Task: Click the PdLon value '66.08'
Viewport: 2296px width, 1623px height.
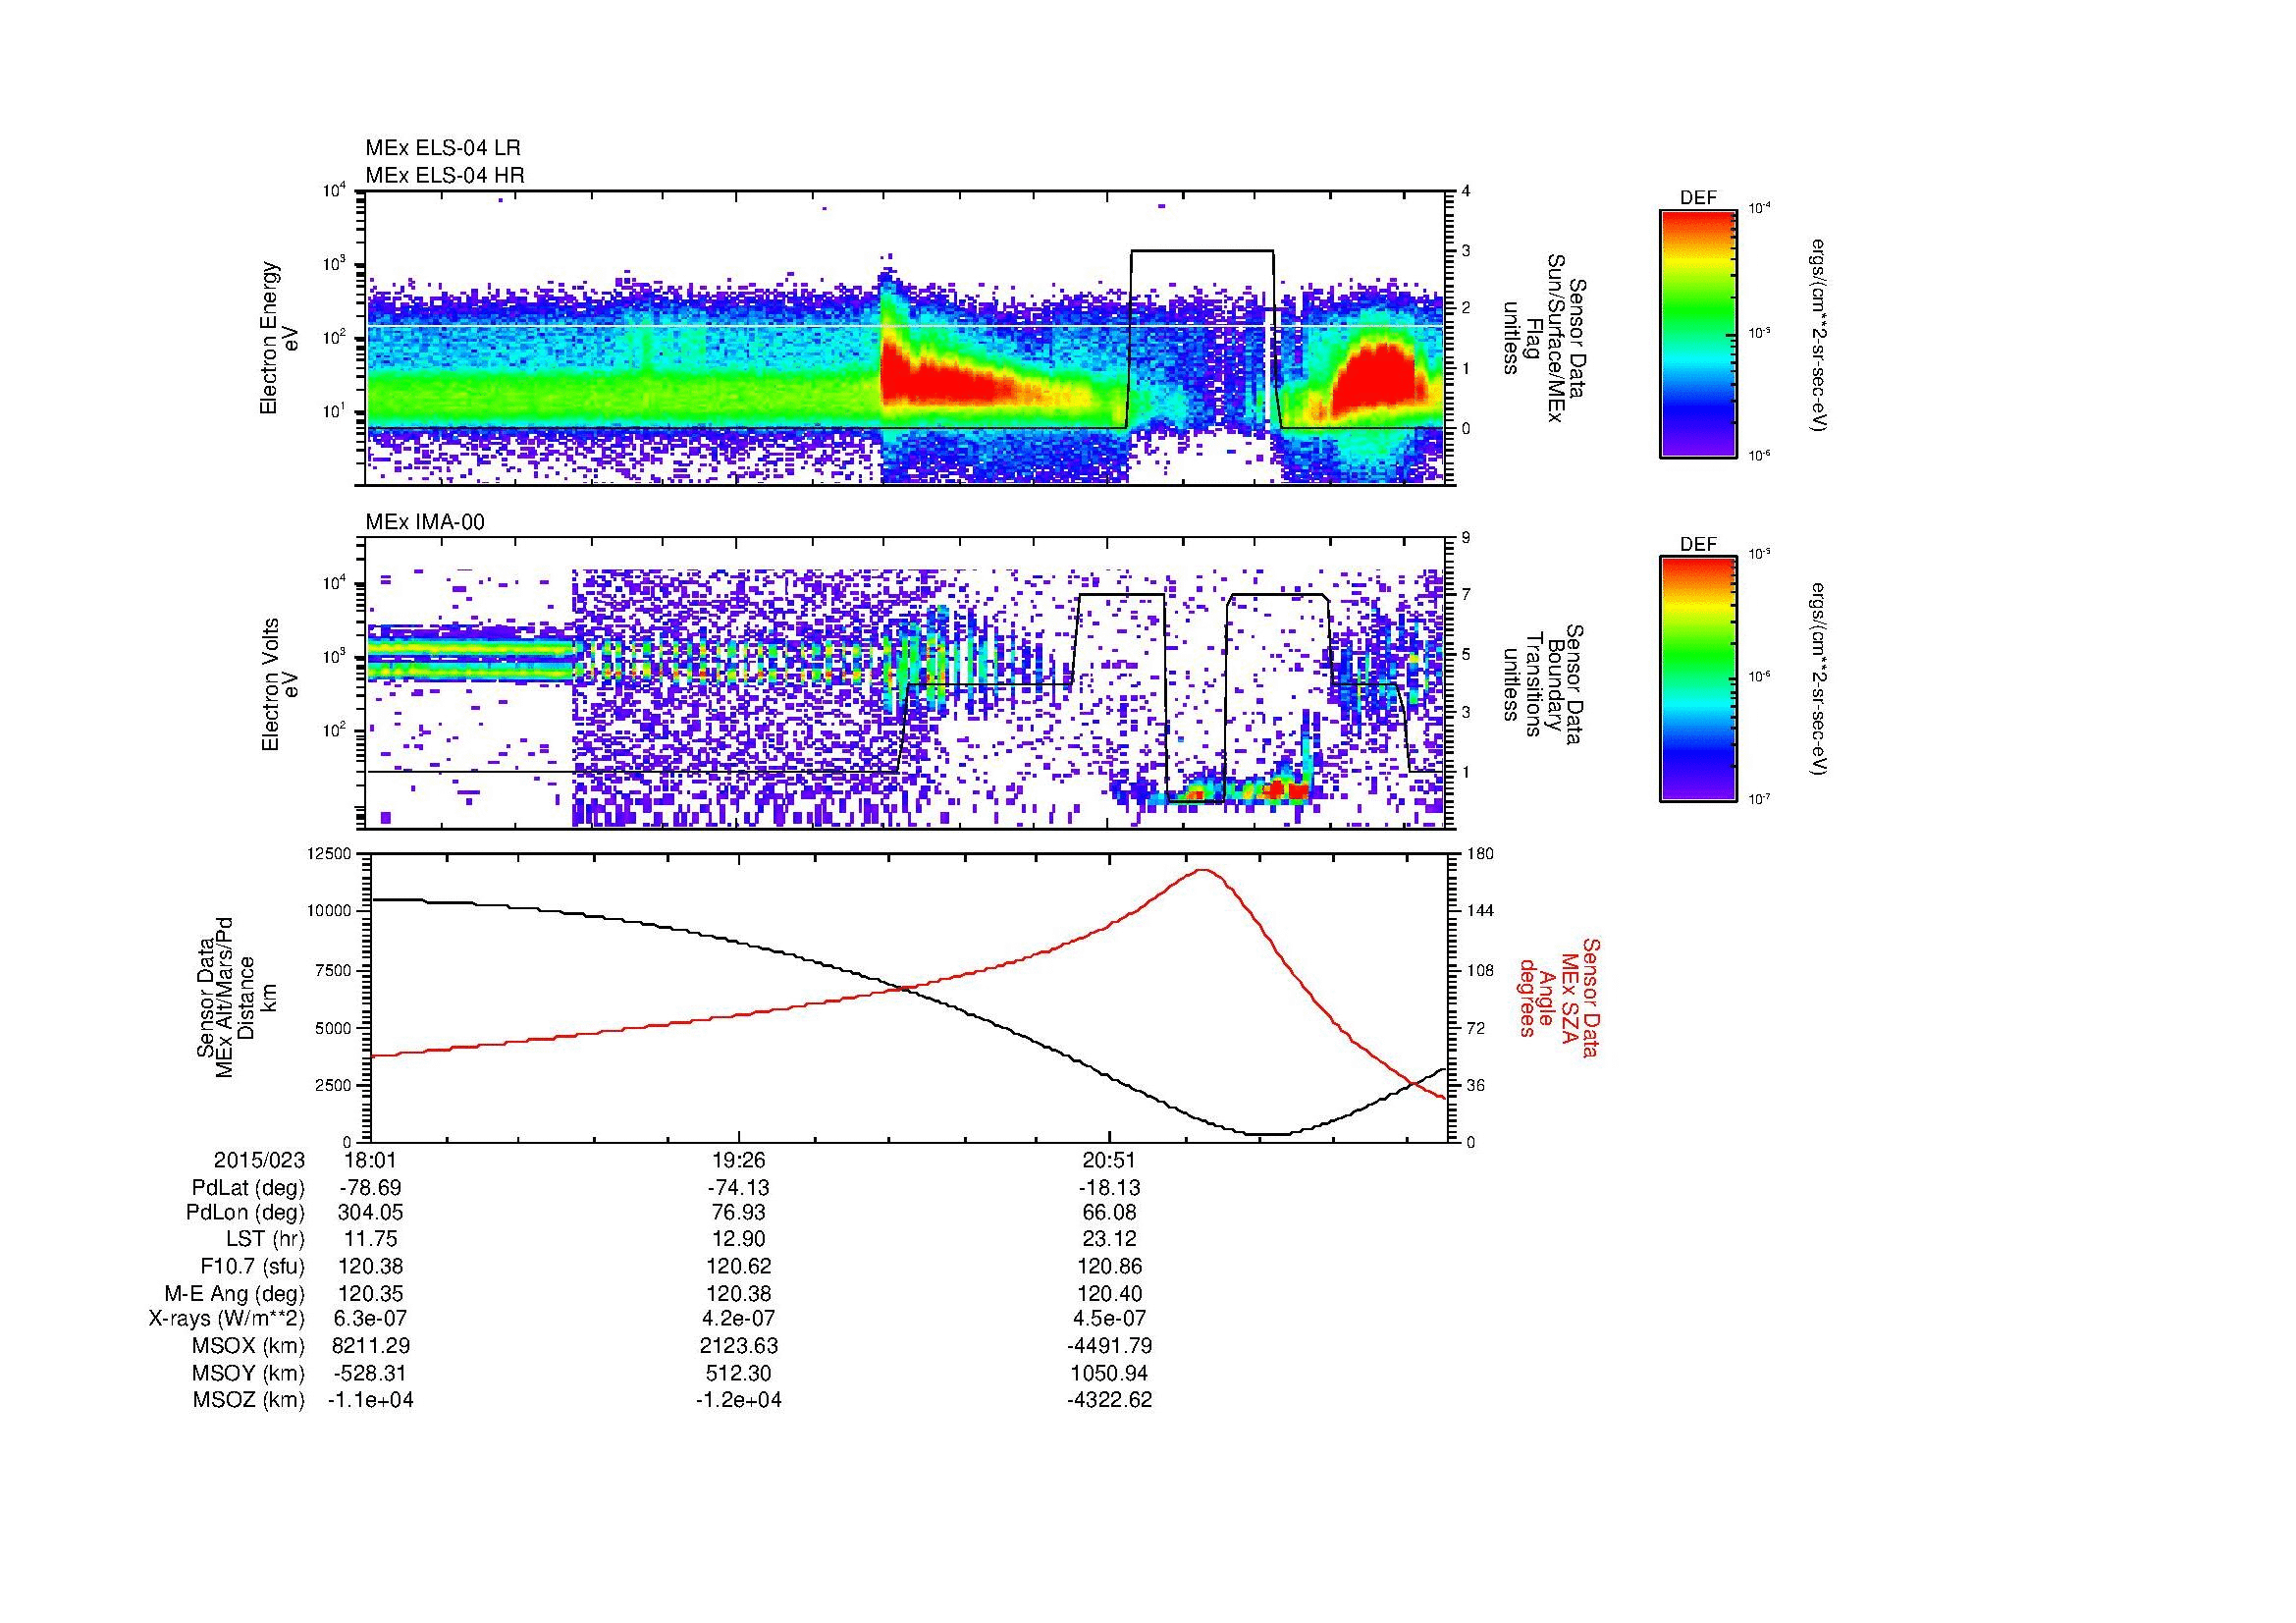Action: click(1109, 1213)
